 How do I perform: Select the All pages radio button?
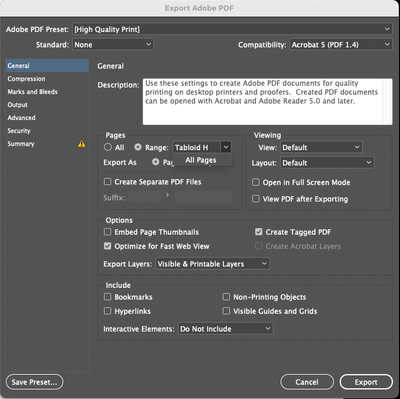(x=108, y=147)
